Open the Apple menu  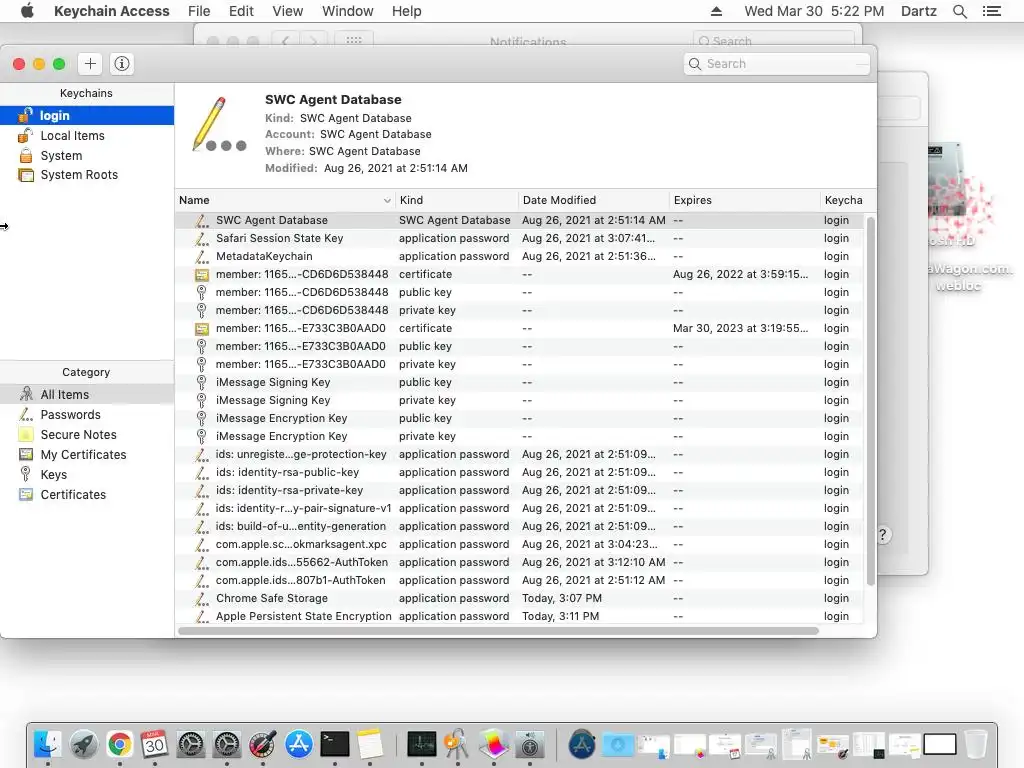pyautogui.click(x=27, y=11)
